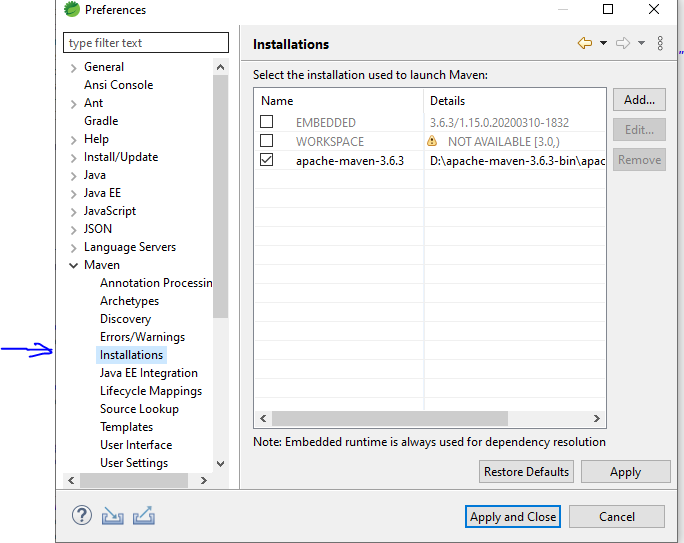Click the D:\apache-maven-3.6.3-bin path cell
The image size is (684, 543).
517,161
